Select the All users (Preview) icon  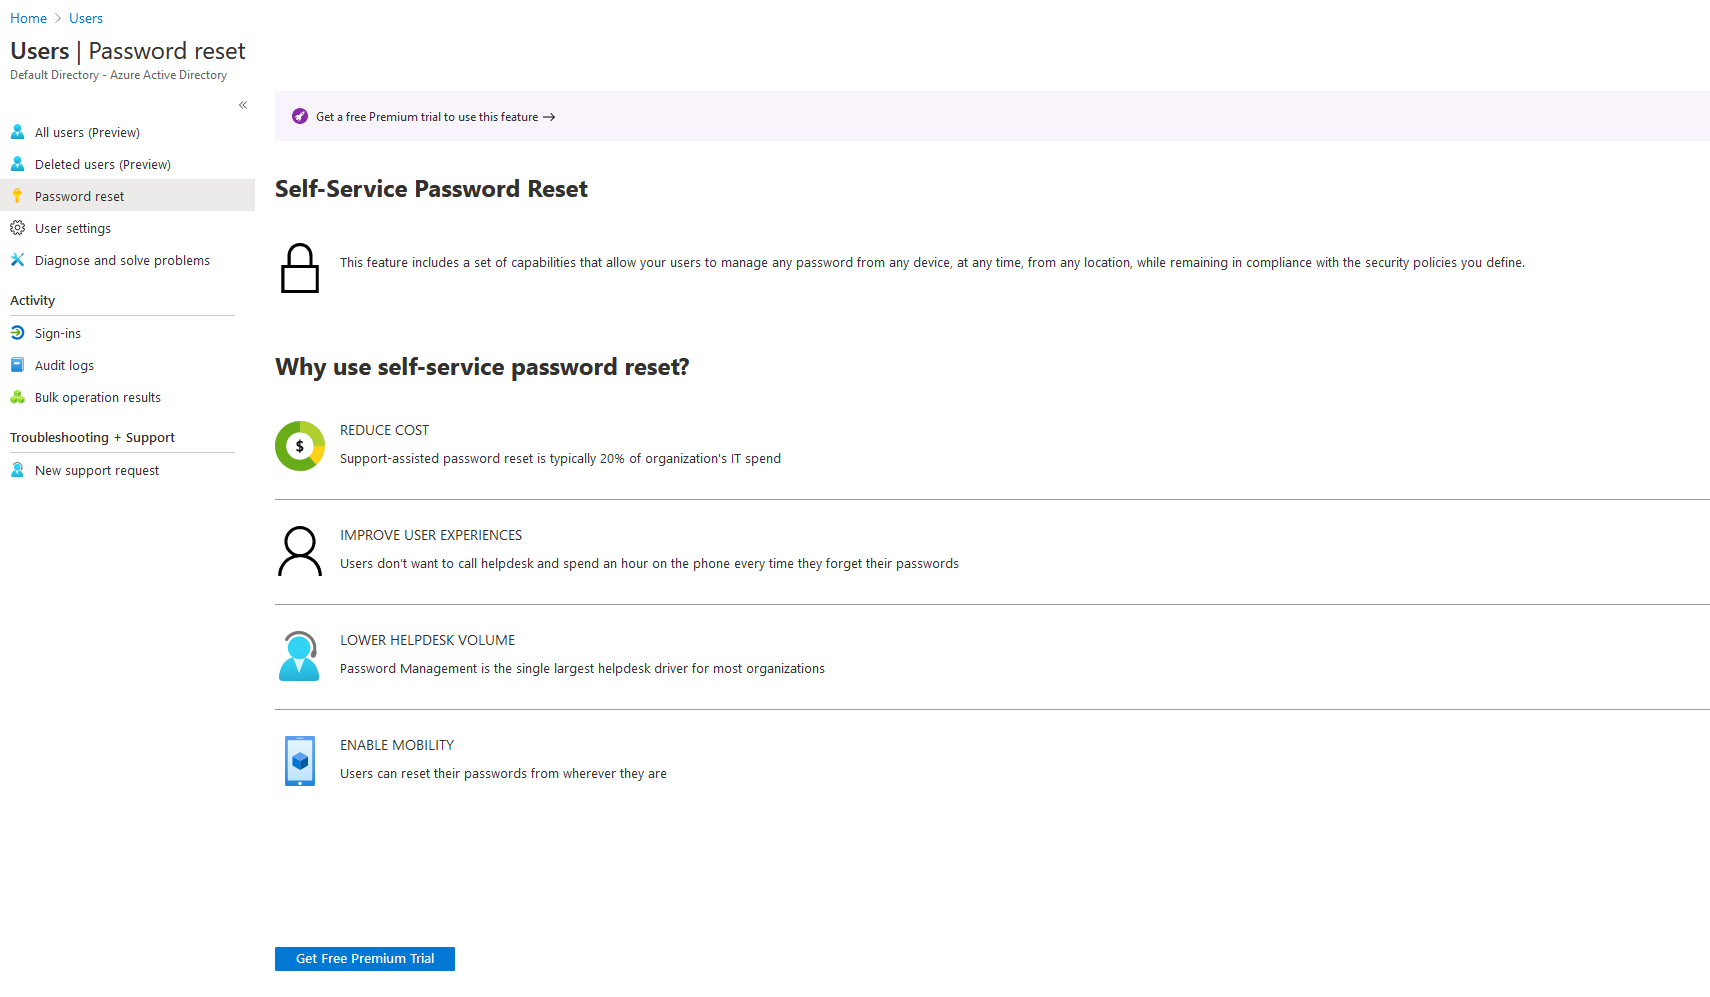click(17, 131)
